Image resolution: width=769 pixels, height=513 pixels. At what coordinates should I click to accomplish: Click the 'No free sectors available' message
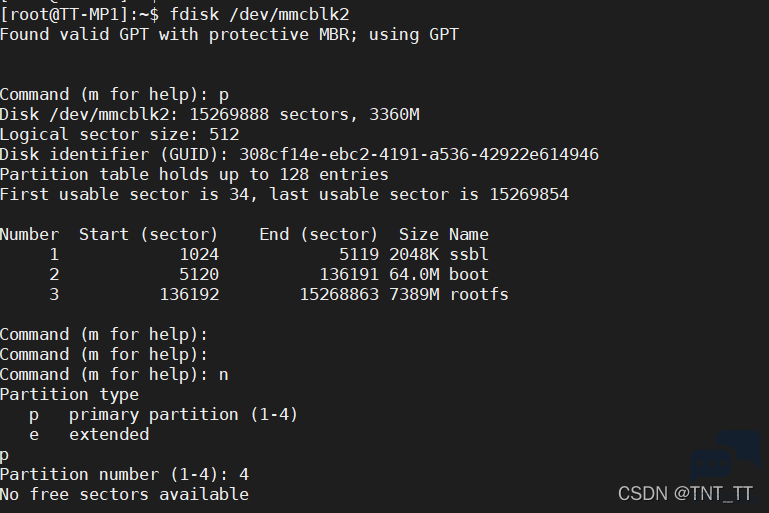coord(124,494)
